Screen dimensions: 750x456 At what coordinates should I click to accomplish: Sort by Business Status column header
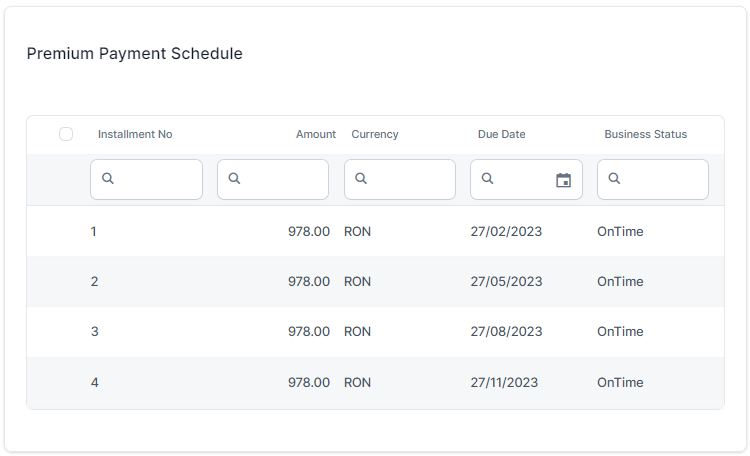[645, 134]
